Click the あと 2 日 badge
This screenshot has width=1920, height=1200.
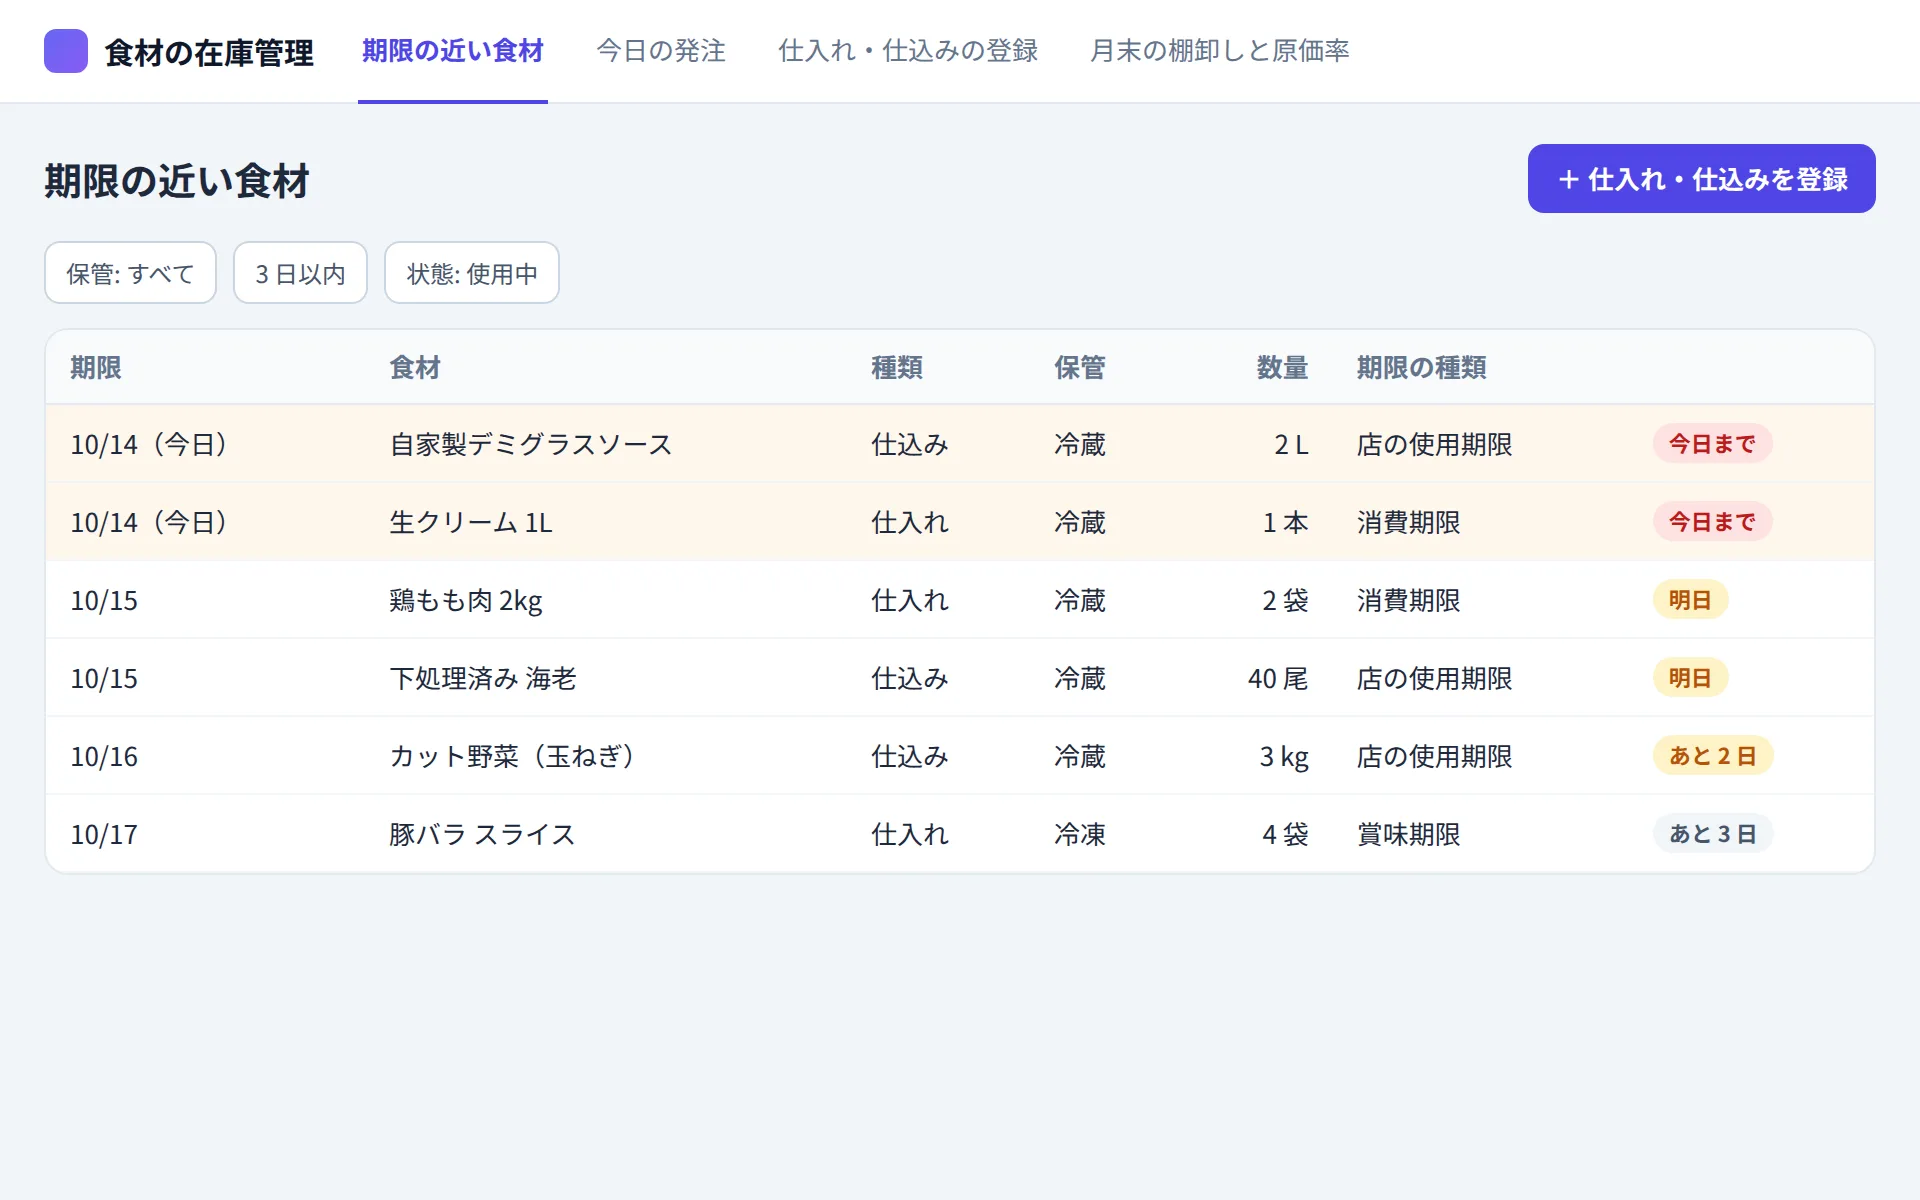click(x=1713, y=756)
